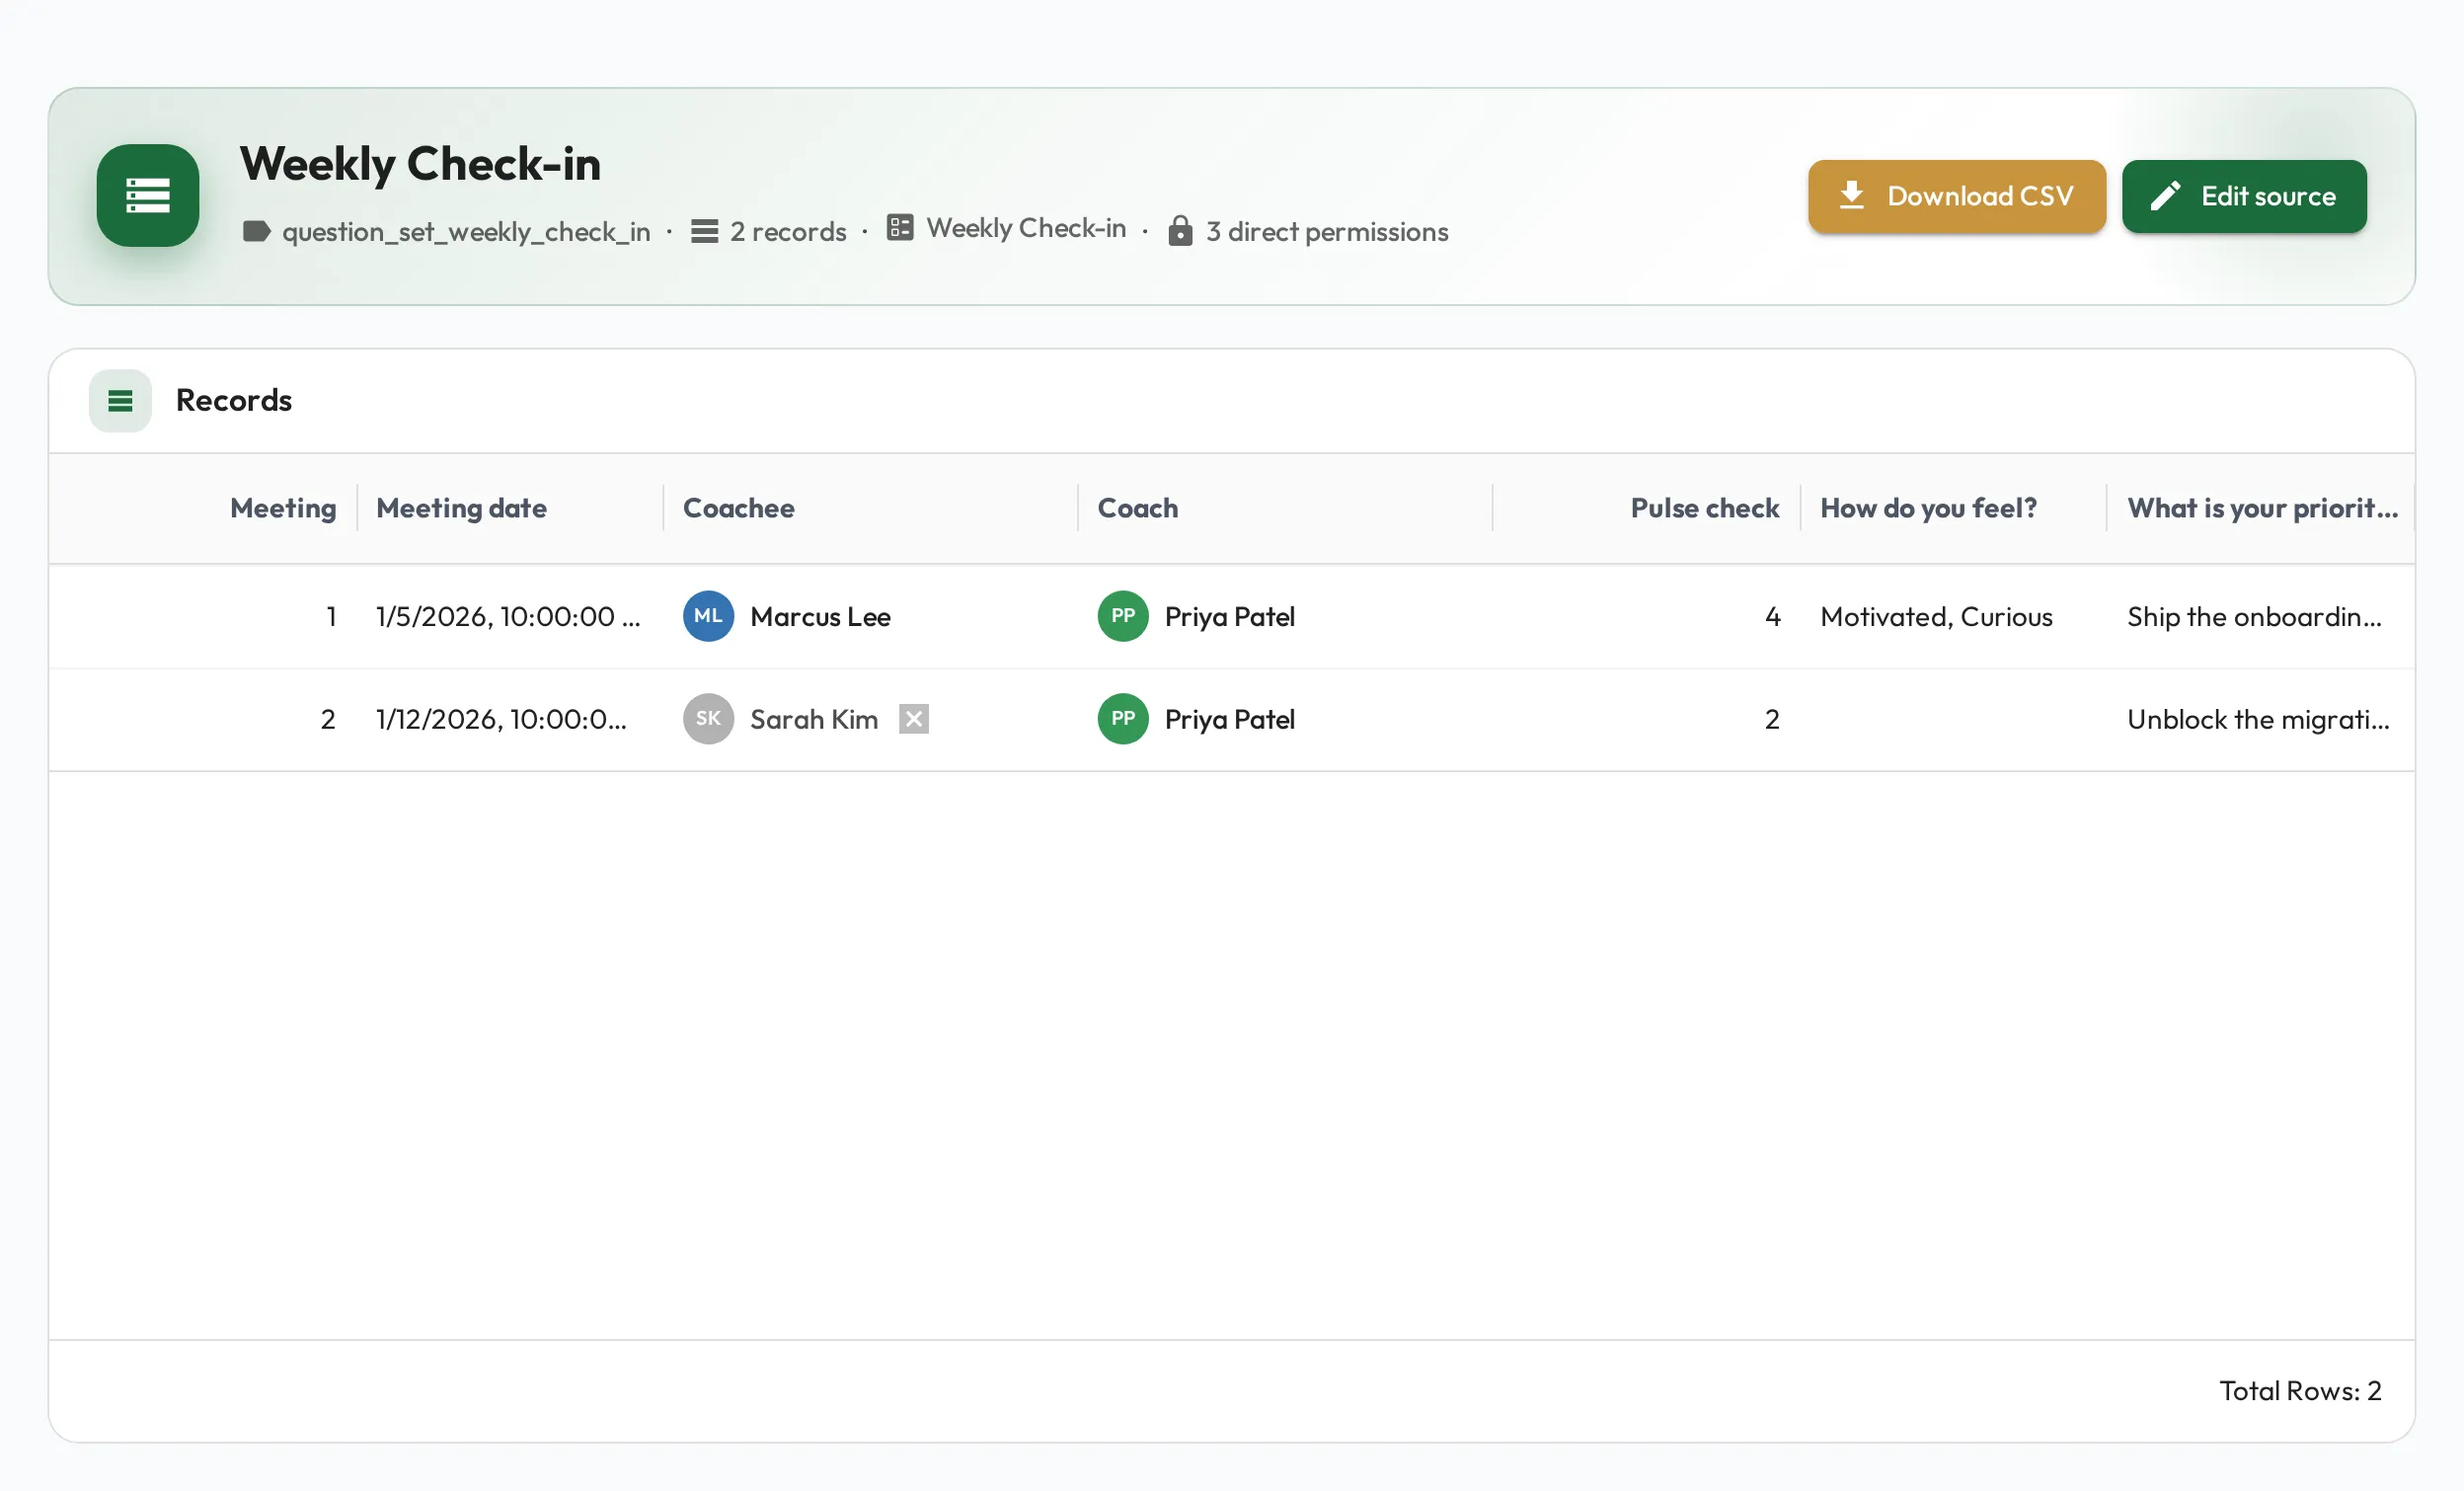Click pulse check value 4

pos(1772,616)
